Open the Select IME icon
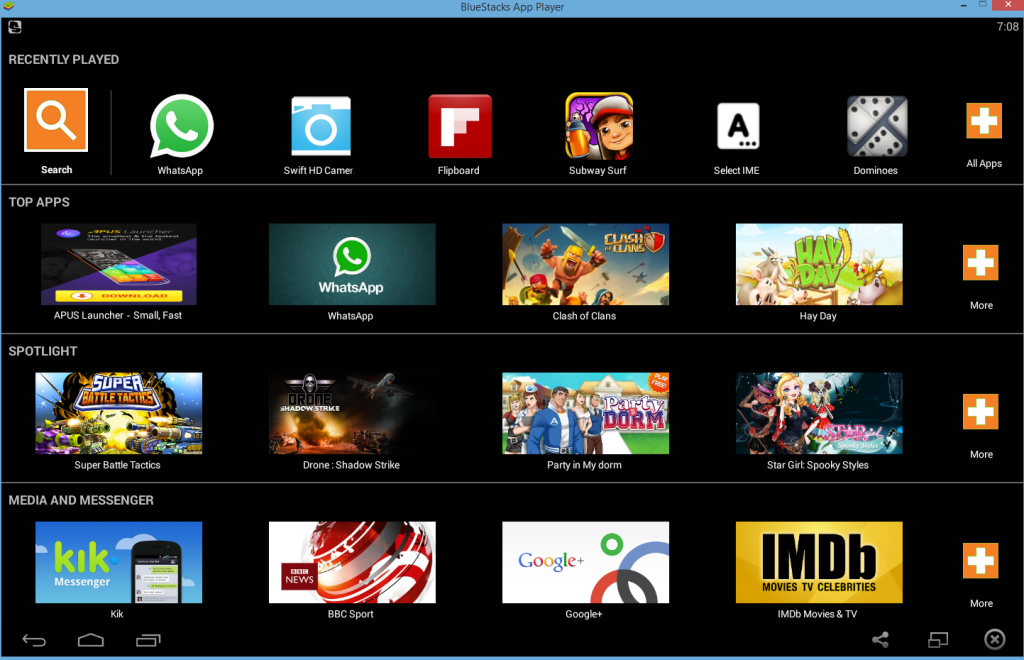Image resolution: width=1024 pixels, height=660 pixels. pyautogui.click(x=738, y=126)
